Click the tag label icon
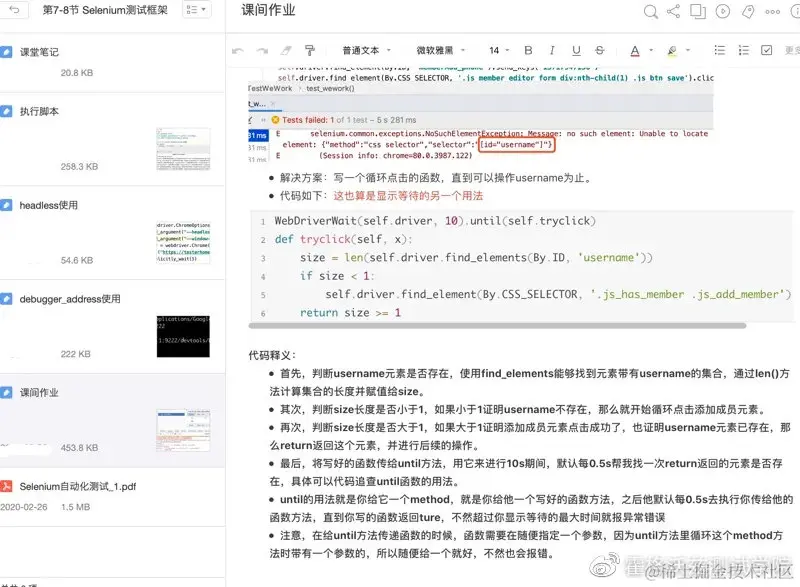This screenshot has width=800, height=587. click(x=748, y=11)
